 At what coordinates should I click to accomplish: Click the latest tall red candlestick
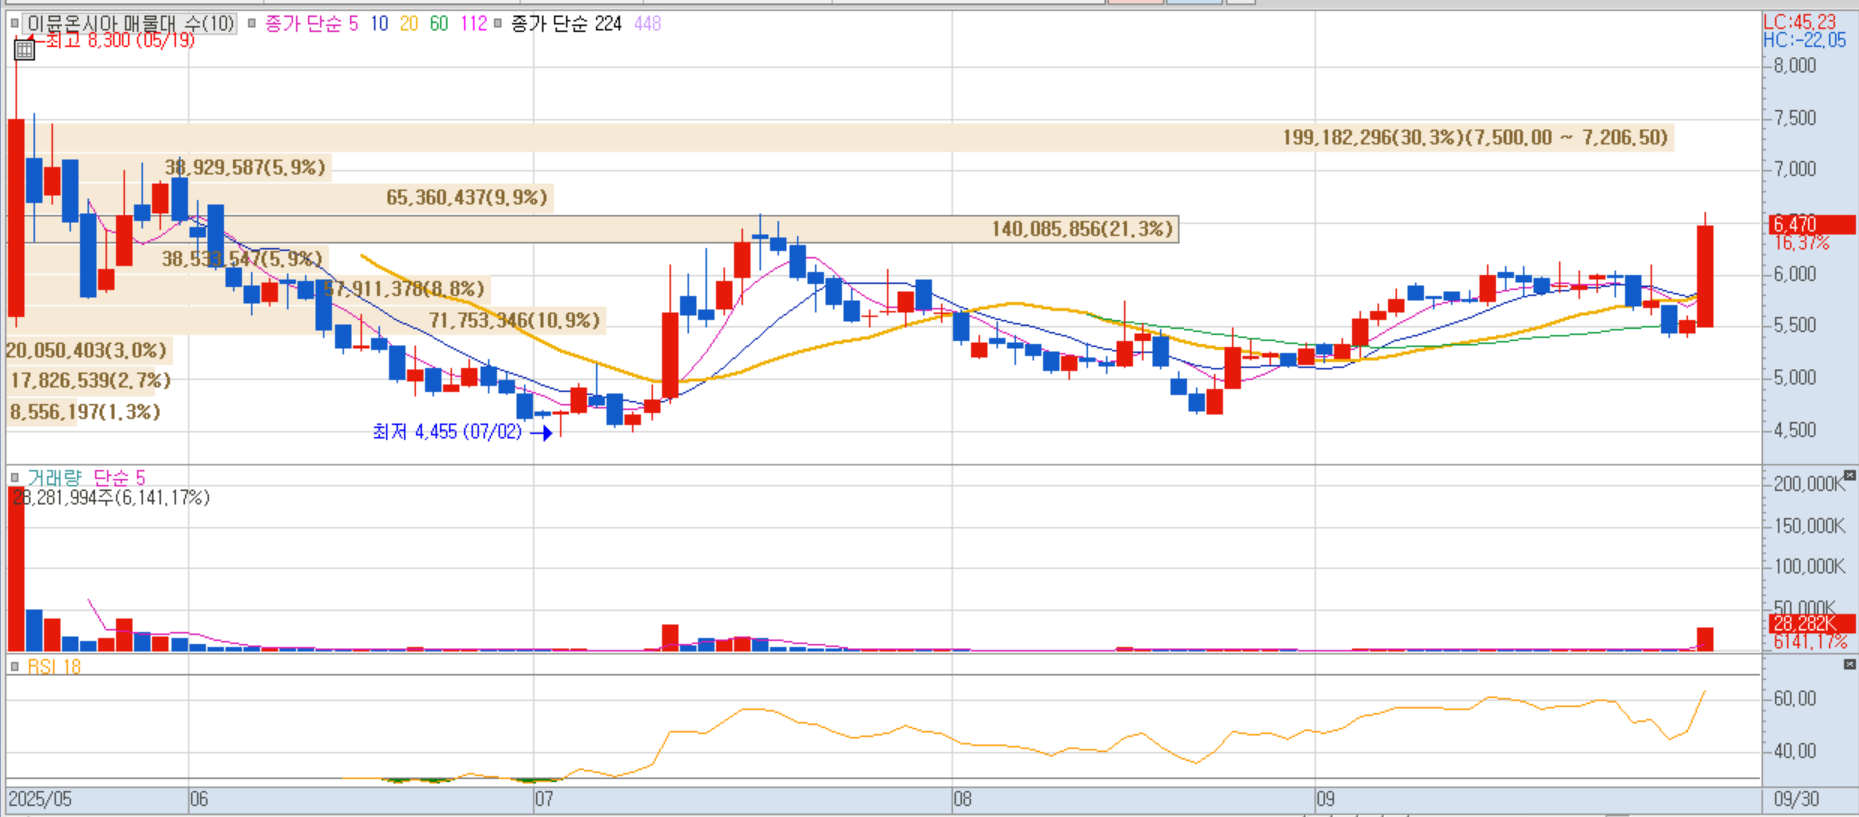[1705, 276]
